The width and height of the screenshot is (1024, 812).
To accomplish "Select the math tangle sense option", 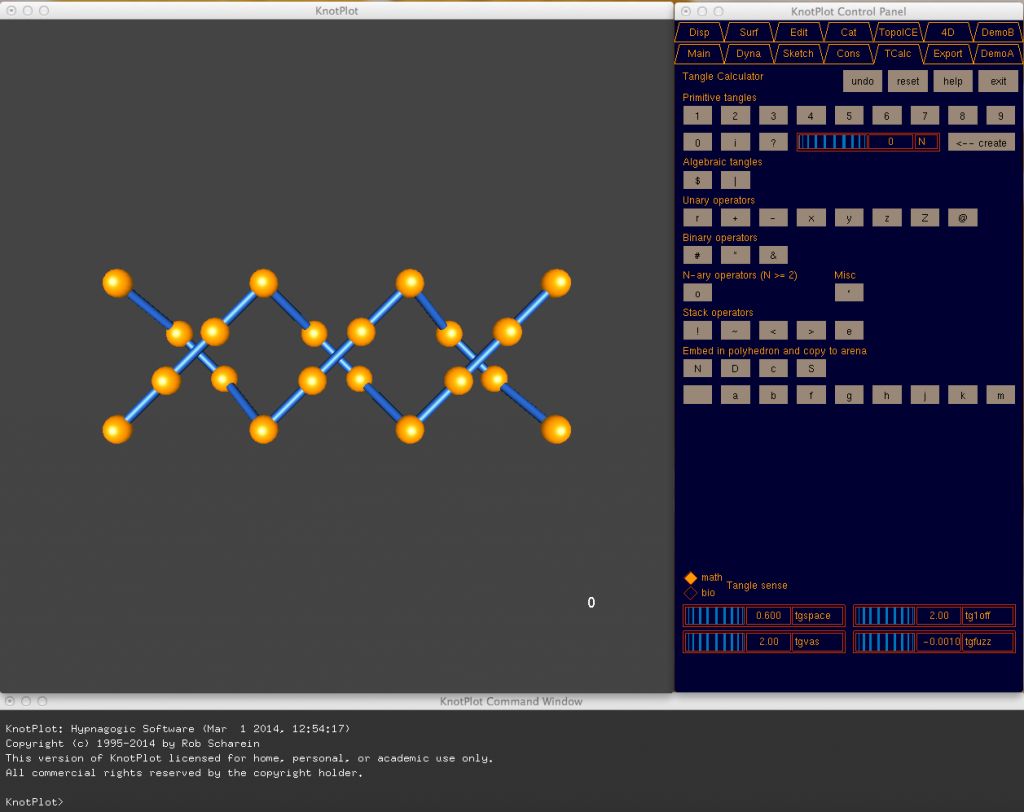I will 690,578.
